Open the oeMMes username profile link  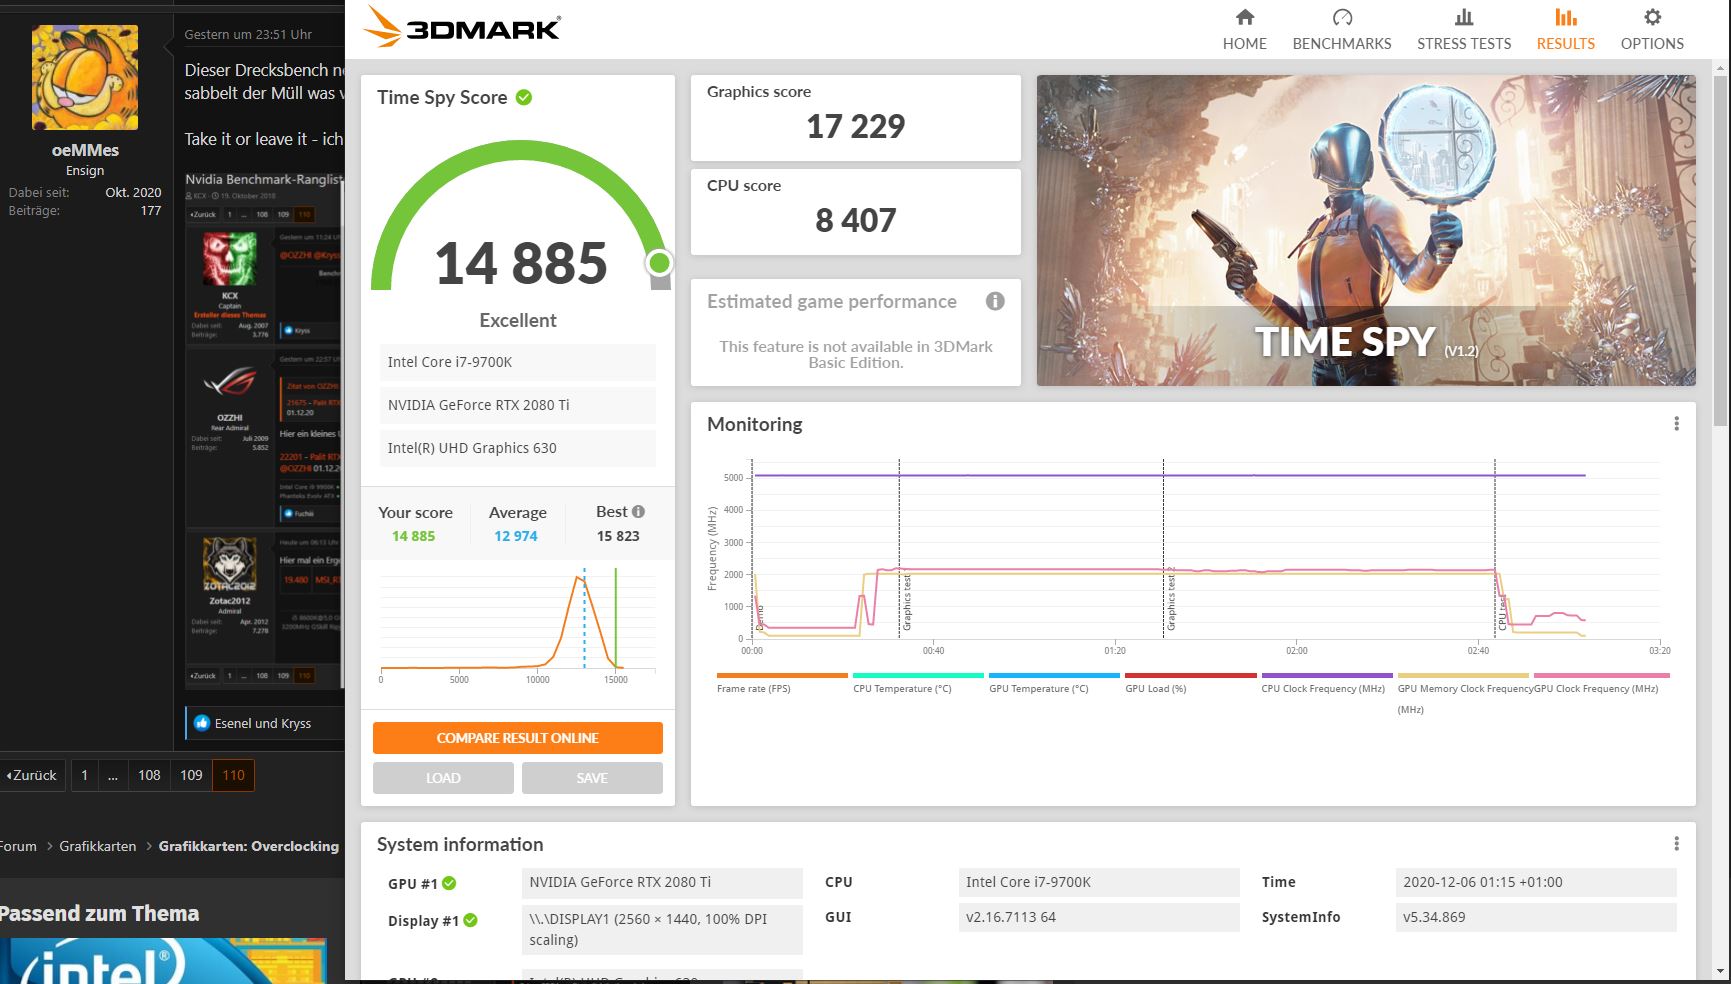coord(85,150)
